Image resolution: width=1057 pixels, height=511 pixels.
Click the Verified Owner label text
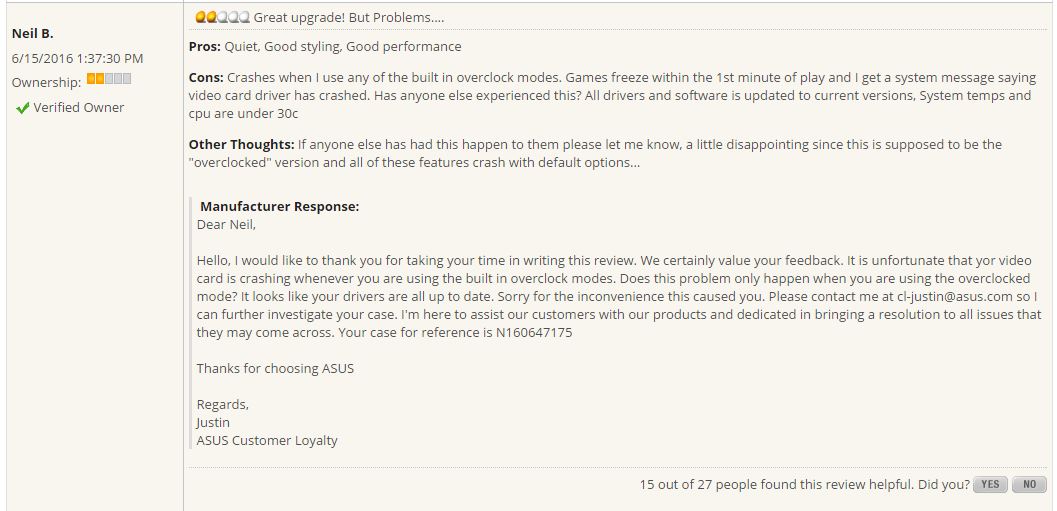pos(79,108)
